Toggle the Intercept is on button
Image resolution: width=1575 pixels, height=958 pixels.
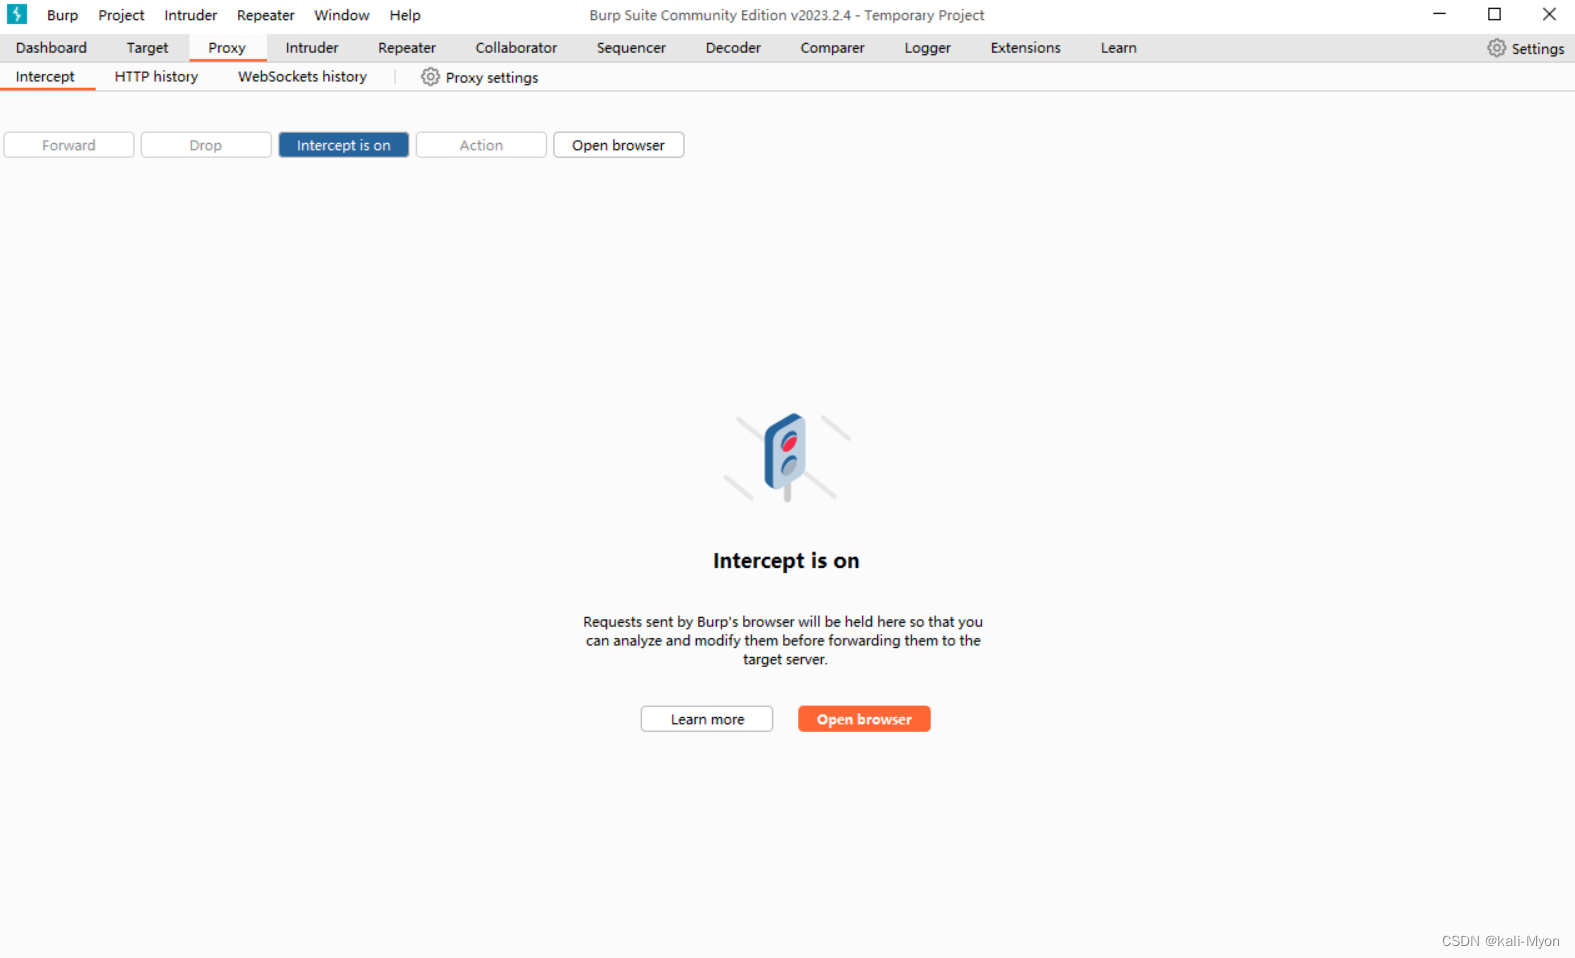(344, 145)
